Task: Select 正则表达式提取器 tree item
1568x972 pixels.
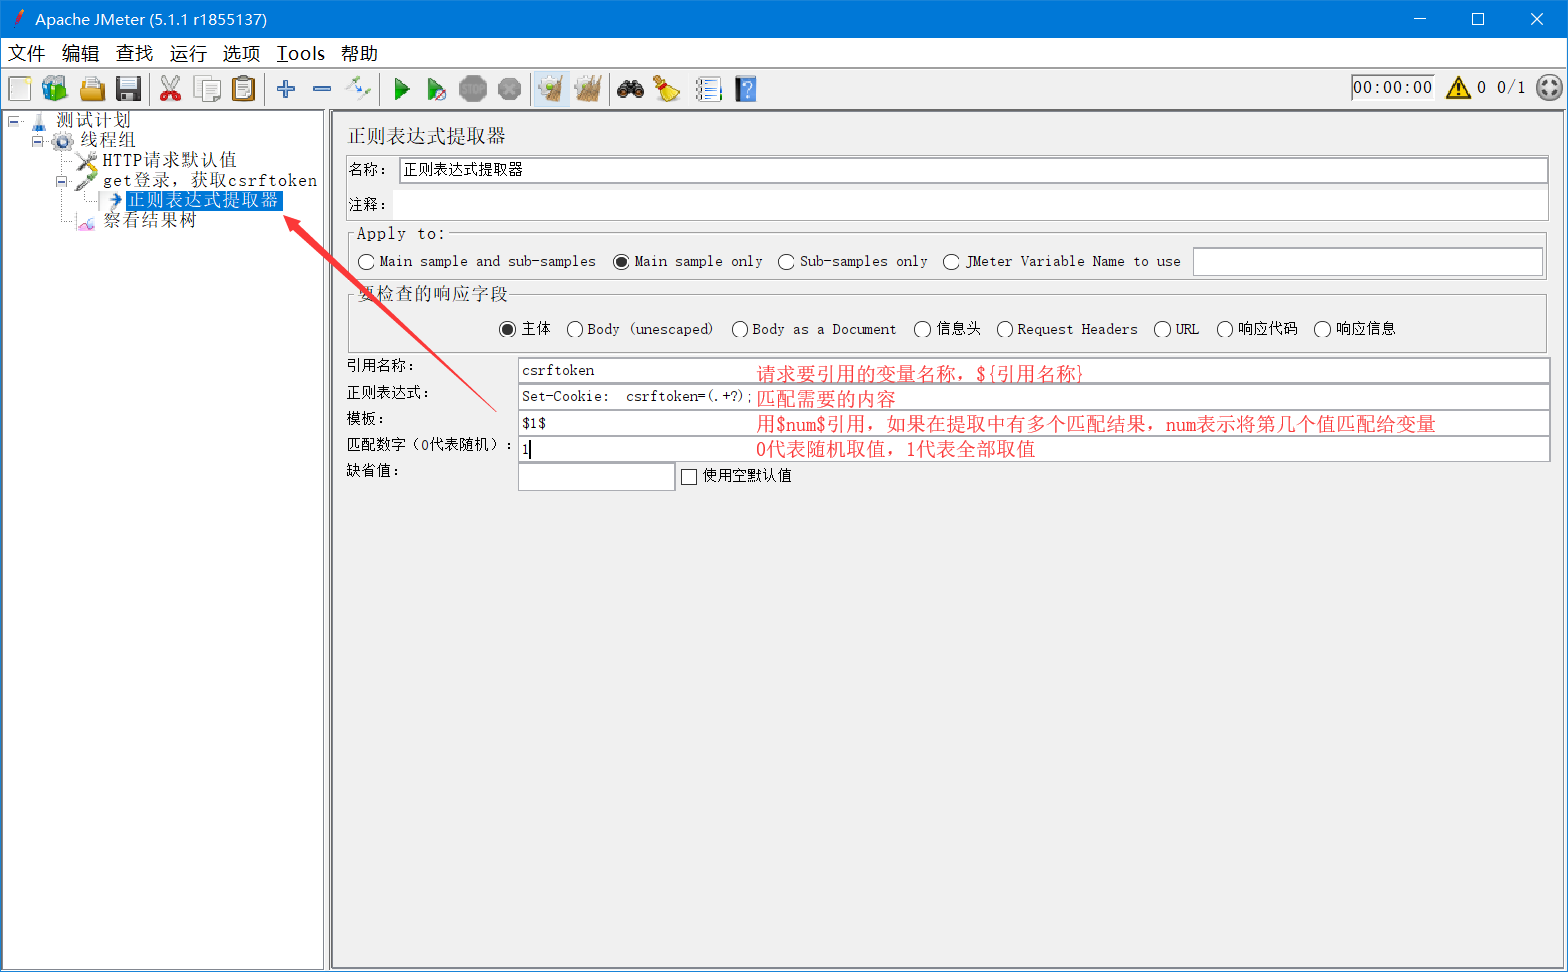Action: tap(204, 200)
